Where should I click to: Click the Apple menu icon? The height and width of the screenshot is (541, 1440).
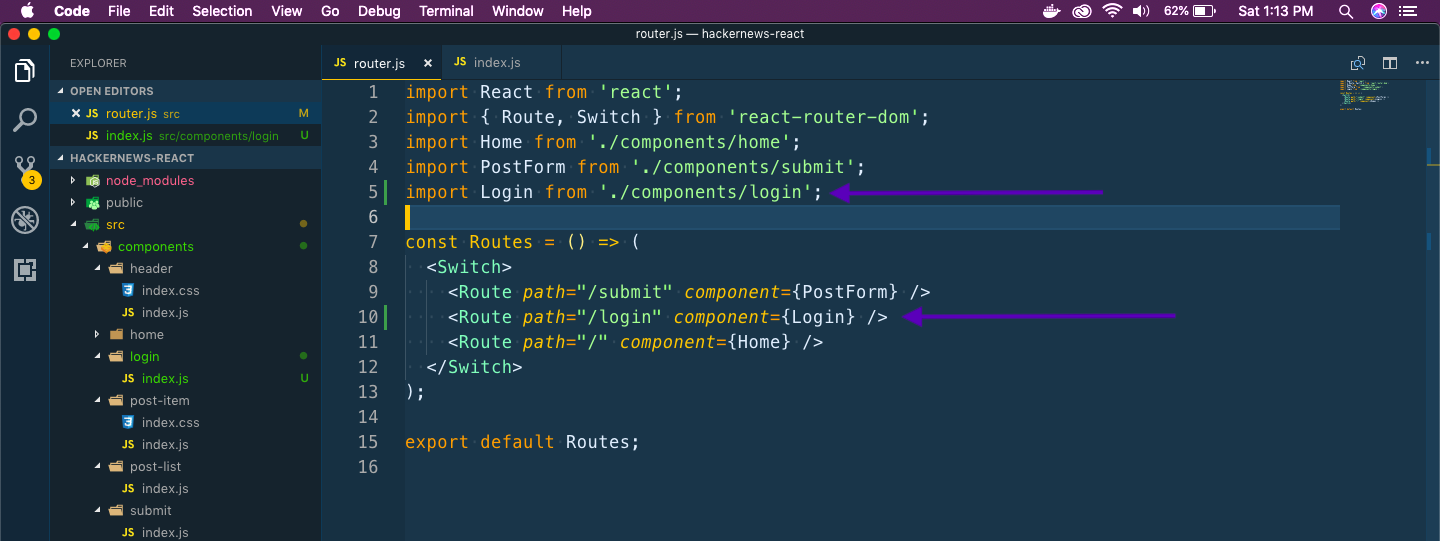coord(27,11)
